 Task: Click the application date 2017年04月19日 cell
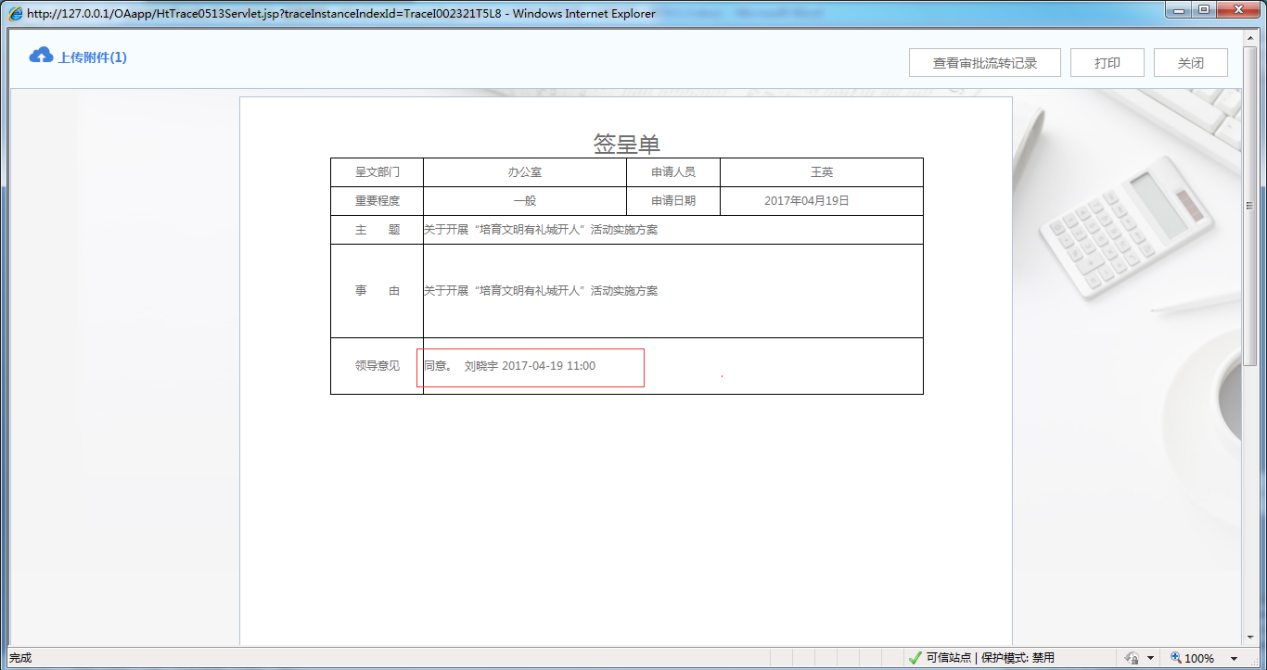coord(821,199)
